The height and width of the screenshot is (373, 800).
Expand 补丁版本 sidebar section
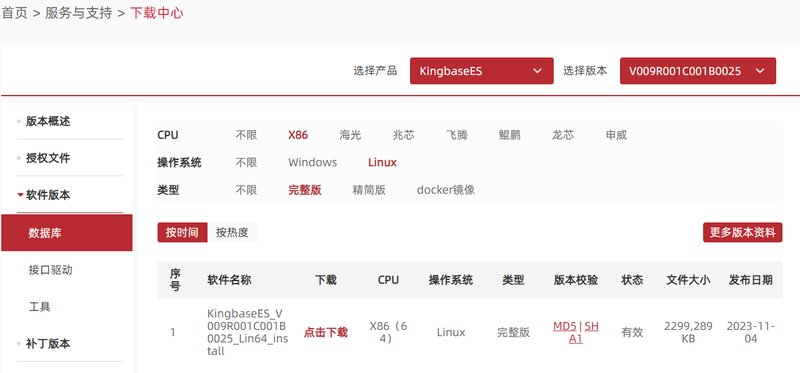point(48,344)
